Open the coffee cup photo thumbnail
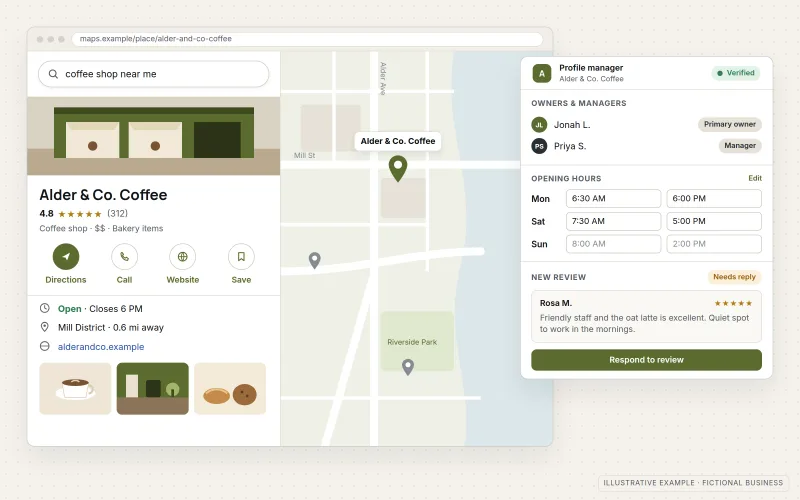Viewport: 800px width, 500px height. (75, 389)
